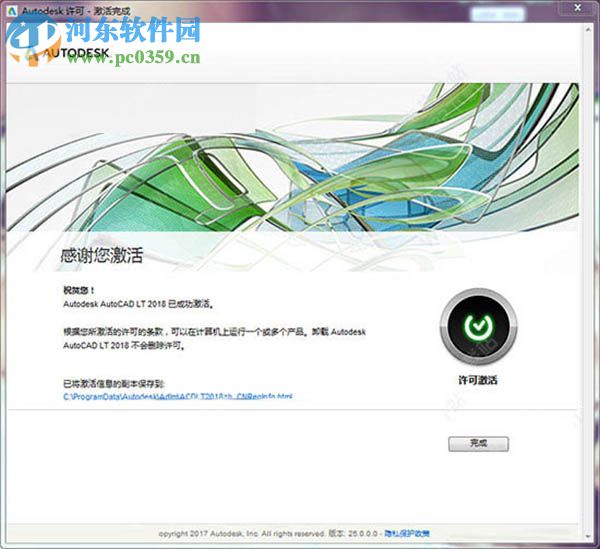600x549 pixels.
Task: Click the line stating AutoCAD LT 2018 已成功激活
Action: [x=138, y=304]
